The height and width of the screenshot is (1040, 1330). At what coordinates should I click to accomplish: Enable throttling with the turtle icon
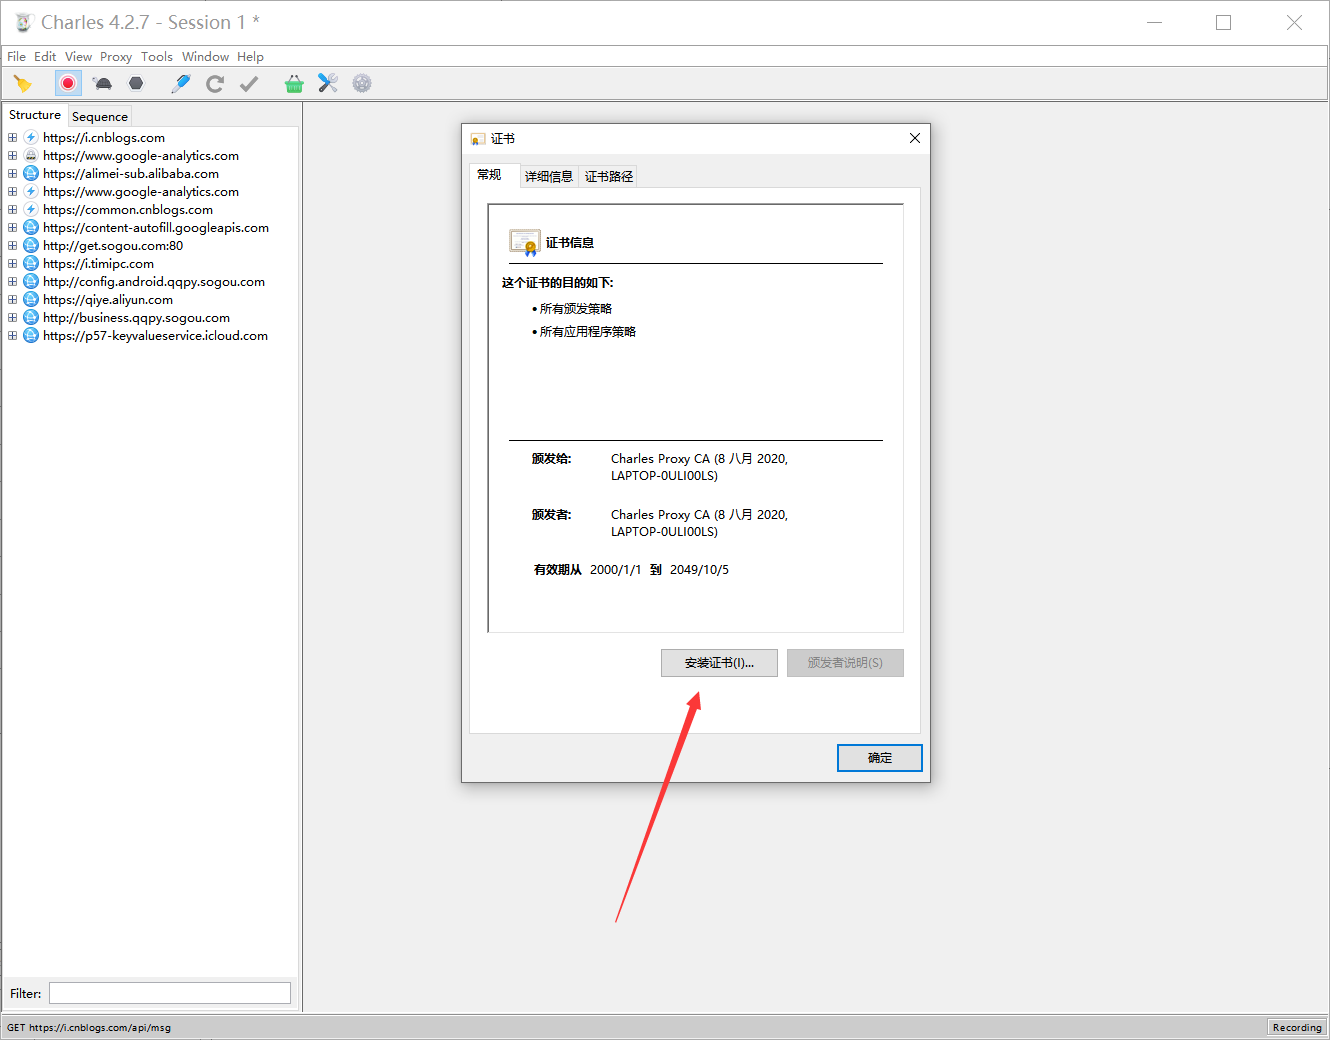click(x=102, y=84)
